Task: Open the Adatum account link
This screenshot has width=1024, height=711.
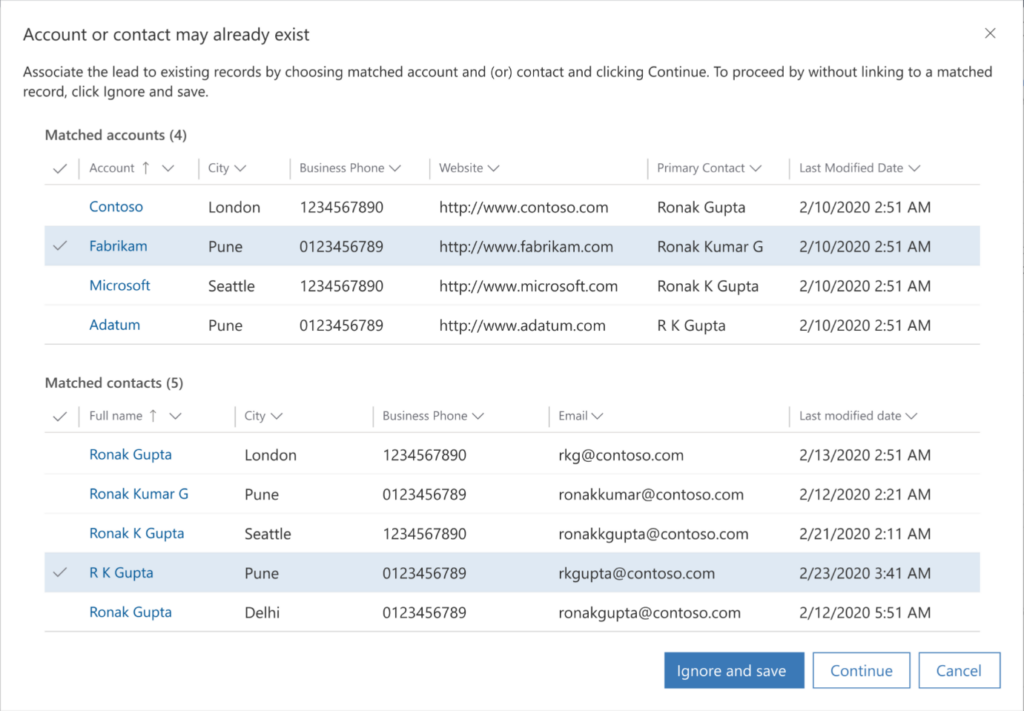Action: point(114,324)
